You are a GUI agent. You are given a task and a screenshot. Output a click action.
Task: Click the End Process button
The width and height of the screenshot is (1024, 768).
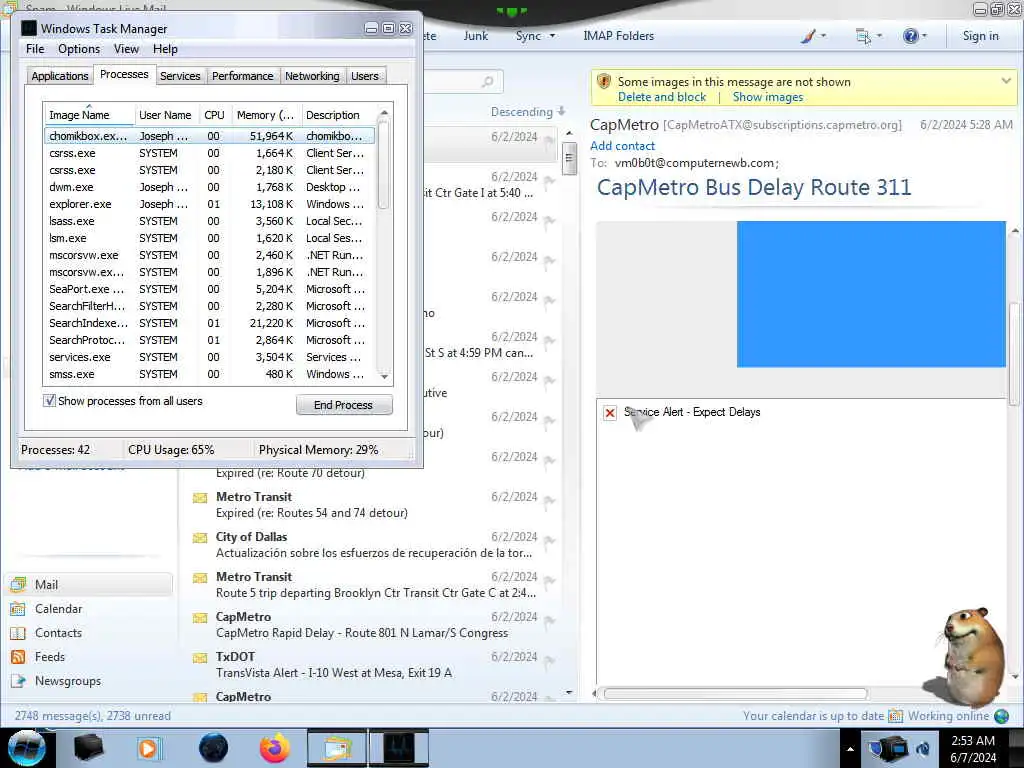(344, 405)
